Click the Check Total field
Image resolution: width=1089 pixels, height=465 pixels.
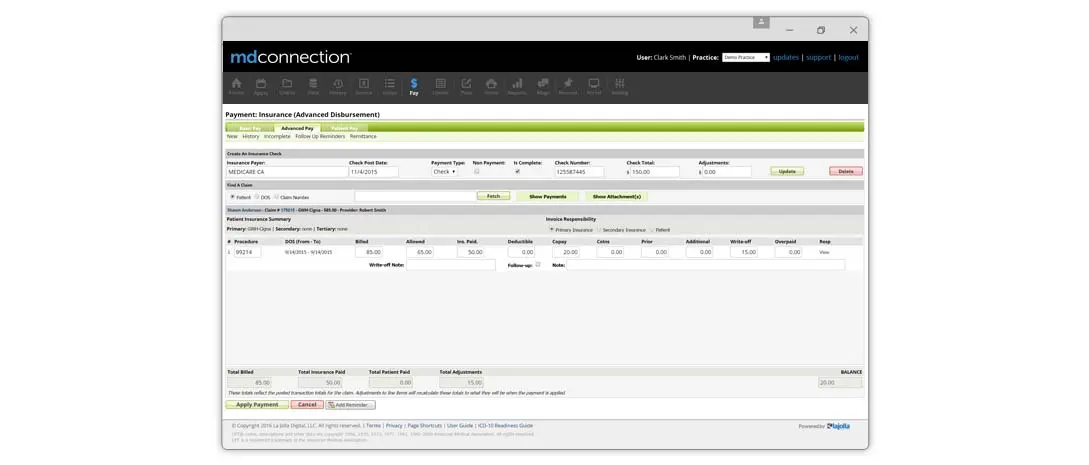(654, 171)
